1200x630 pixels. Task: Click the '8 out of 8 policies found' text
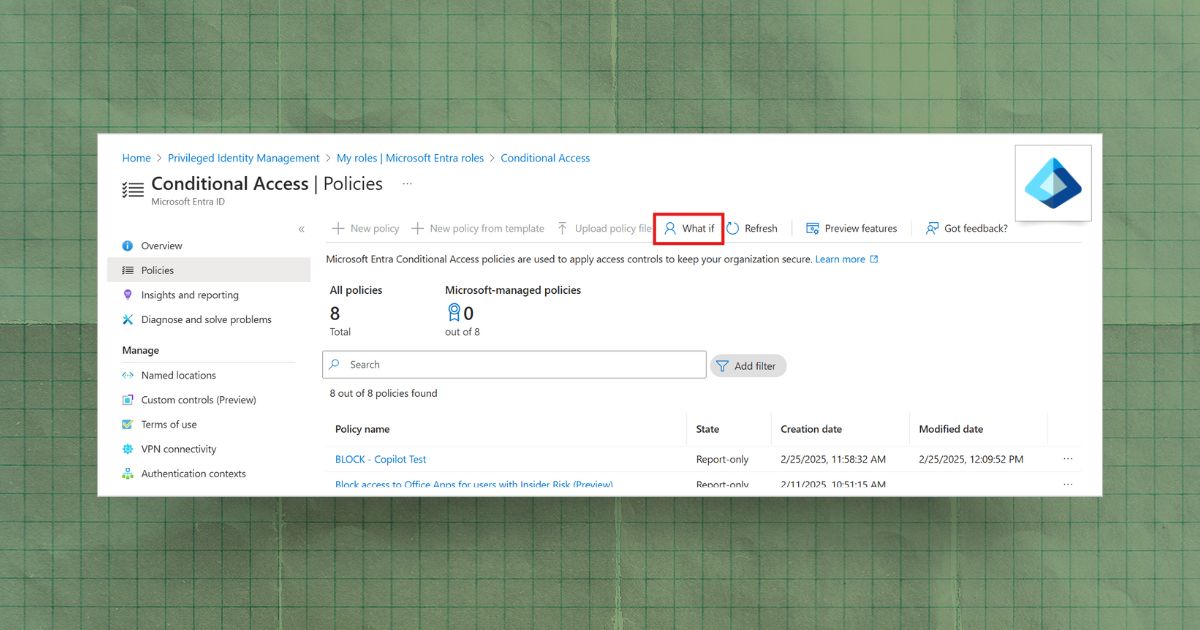(x=384, y=394)
